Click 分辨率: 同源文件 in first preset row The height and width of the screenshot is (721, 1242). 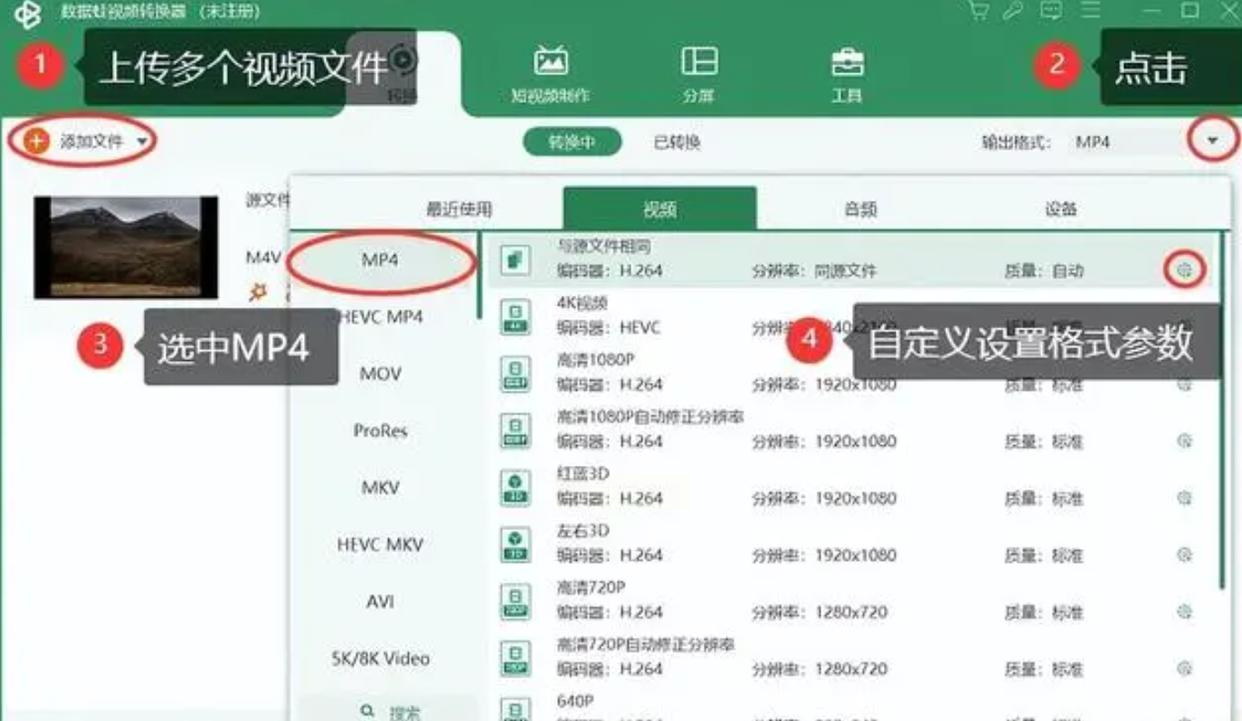814,270
